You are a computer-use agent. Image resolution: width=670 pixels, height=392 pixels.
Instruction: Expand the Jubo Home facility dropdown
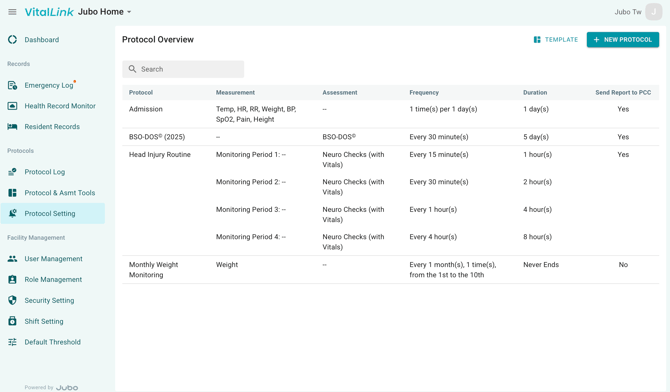pos(104,12)
